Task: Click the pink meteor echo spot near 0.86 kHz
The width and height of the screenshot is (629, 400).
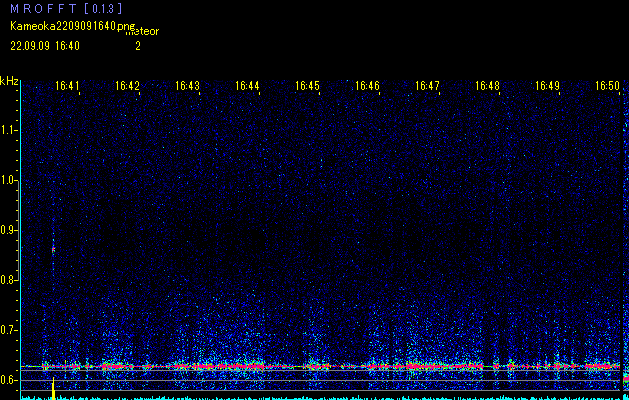Action: [53, 250]
